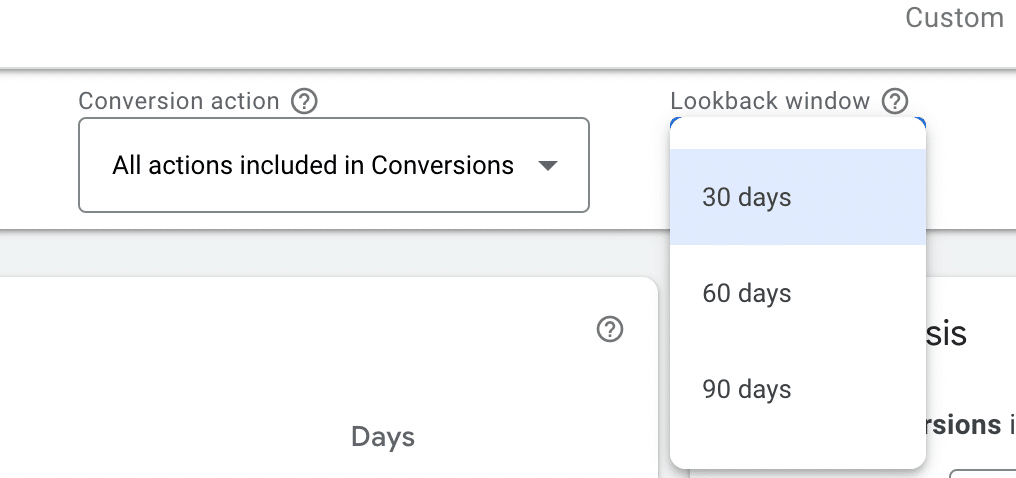Screen dimensions: 1016x478
Task: Select the 30 days lookback option
Action: [x=798, y=197]
